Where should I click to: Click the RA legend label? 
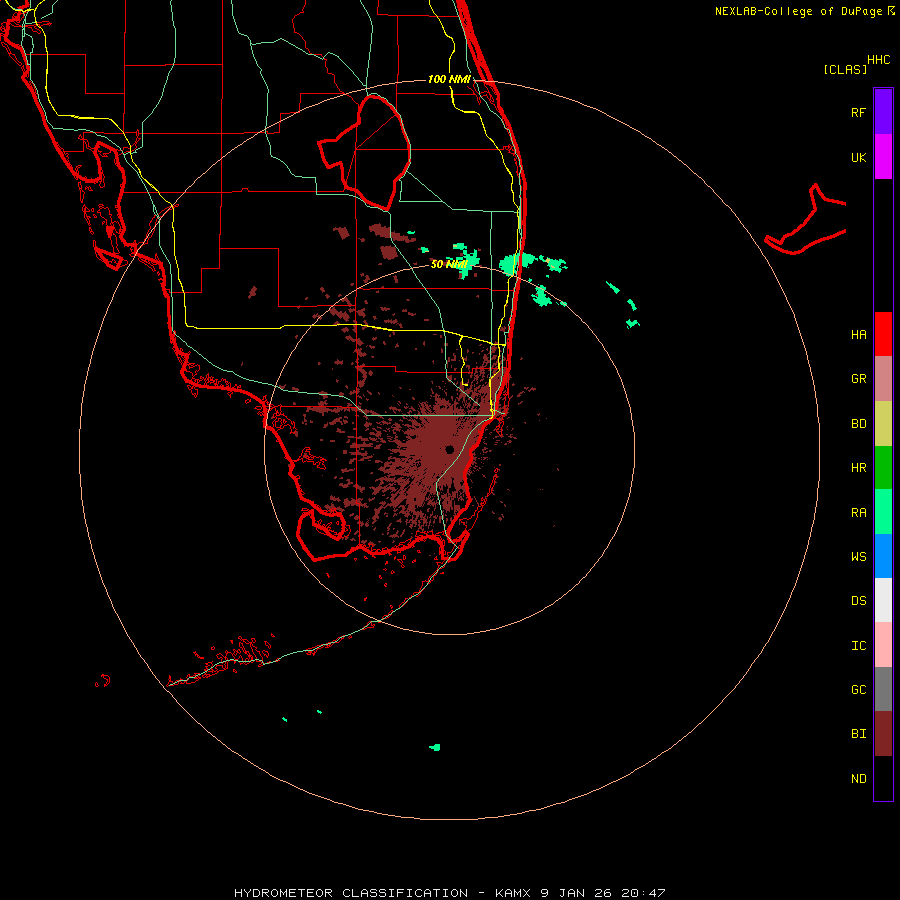point(858,513)
